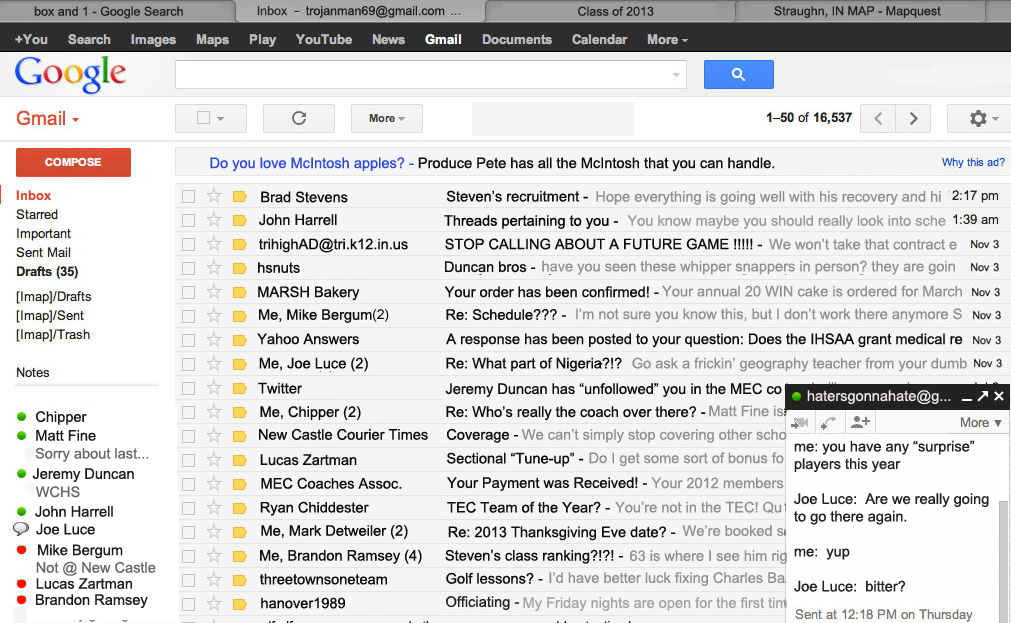
Task: Star the Brad Stevens email
Action: point(214,196)
